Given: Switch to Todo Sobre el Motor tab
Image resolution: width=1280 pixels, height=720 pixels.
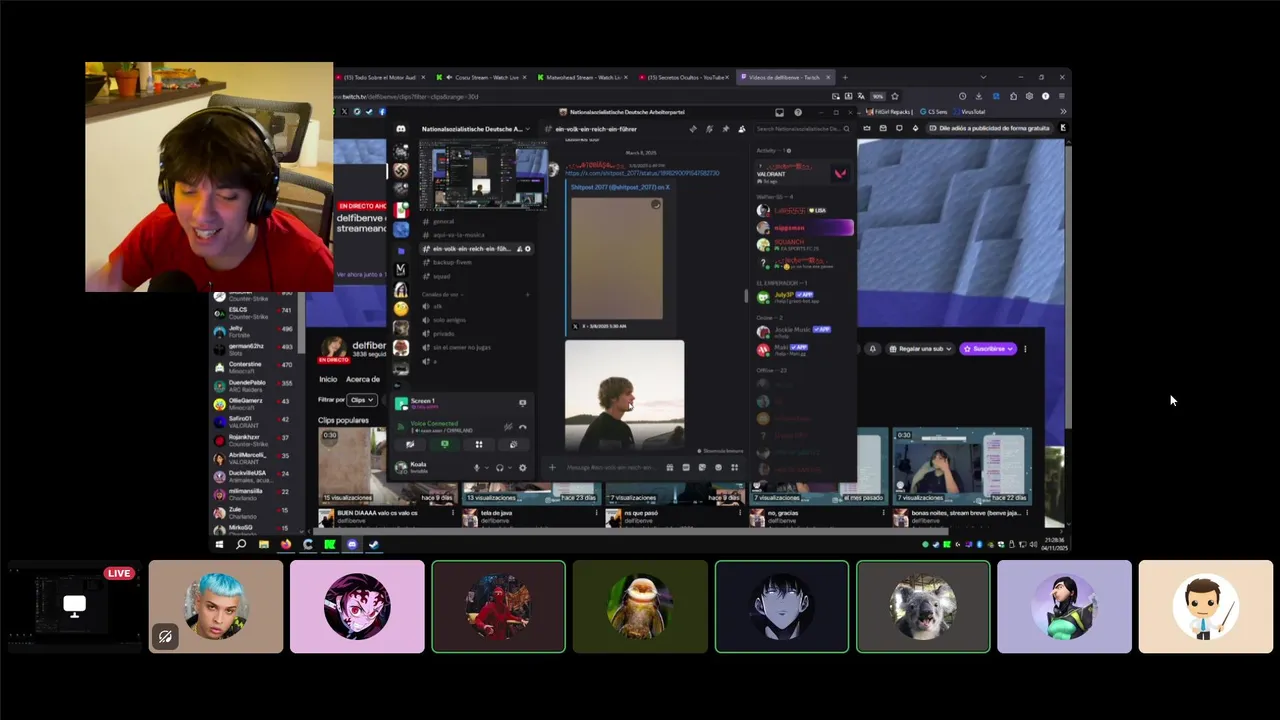Looking at the screenshot, I should coord(382,77).
